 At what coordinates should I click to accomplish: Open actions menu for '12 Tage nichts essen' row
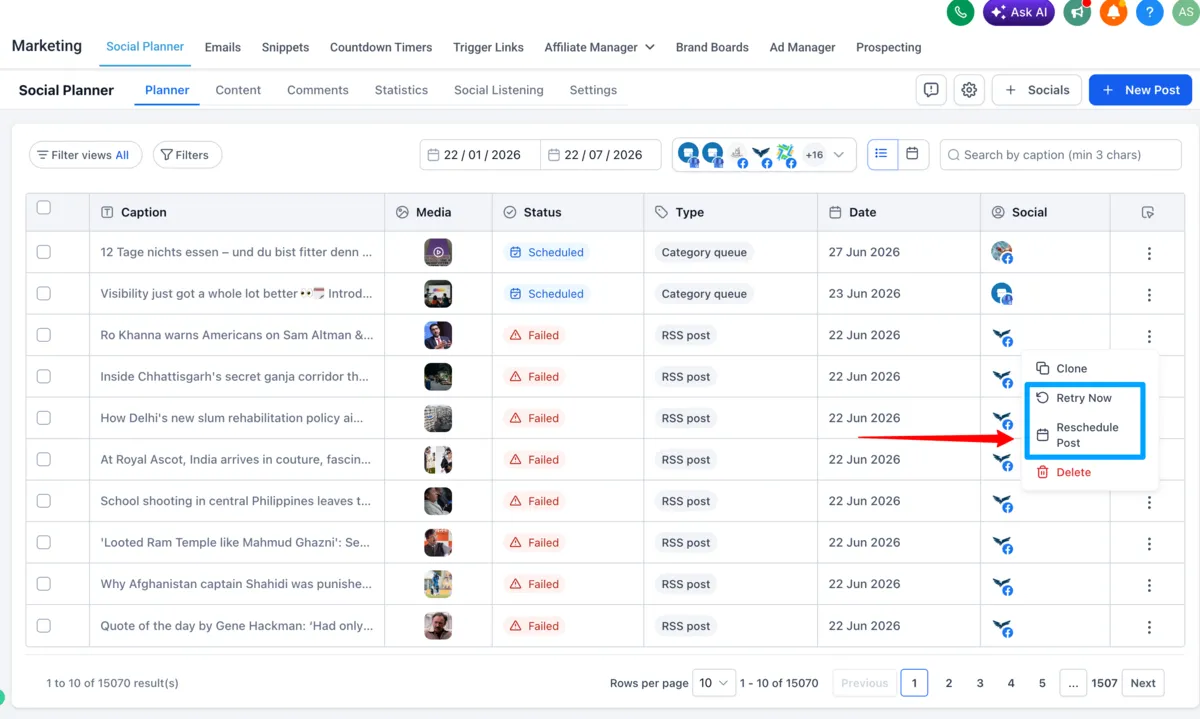pos(1149,254)
